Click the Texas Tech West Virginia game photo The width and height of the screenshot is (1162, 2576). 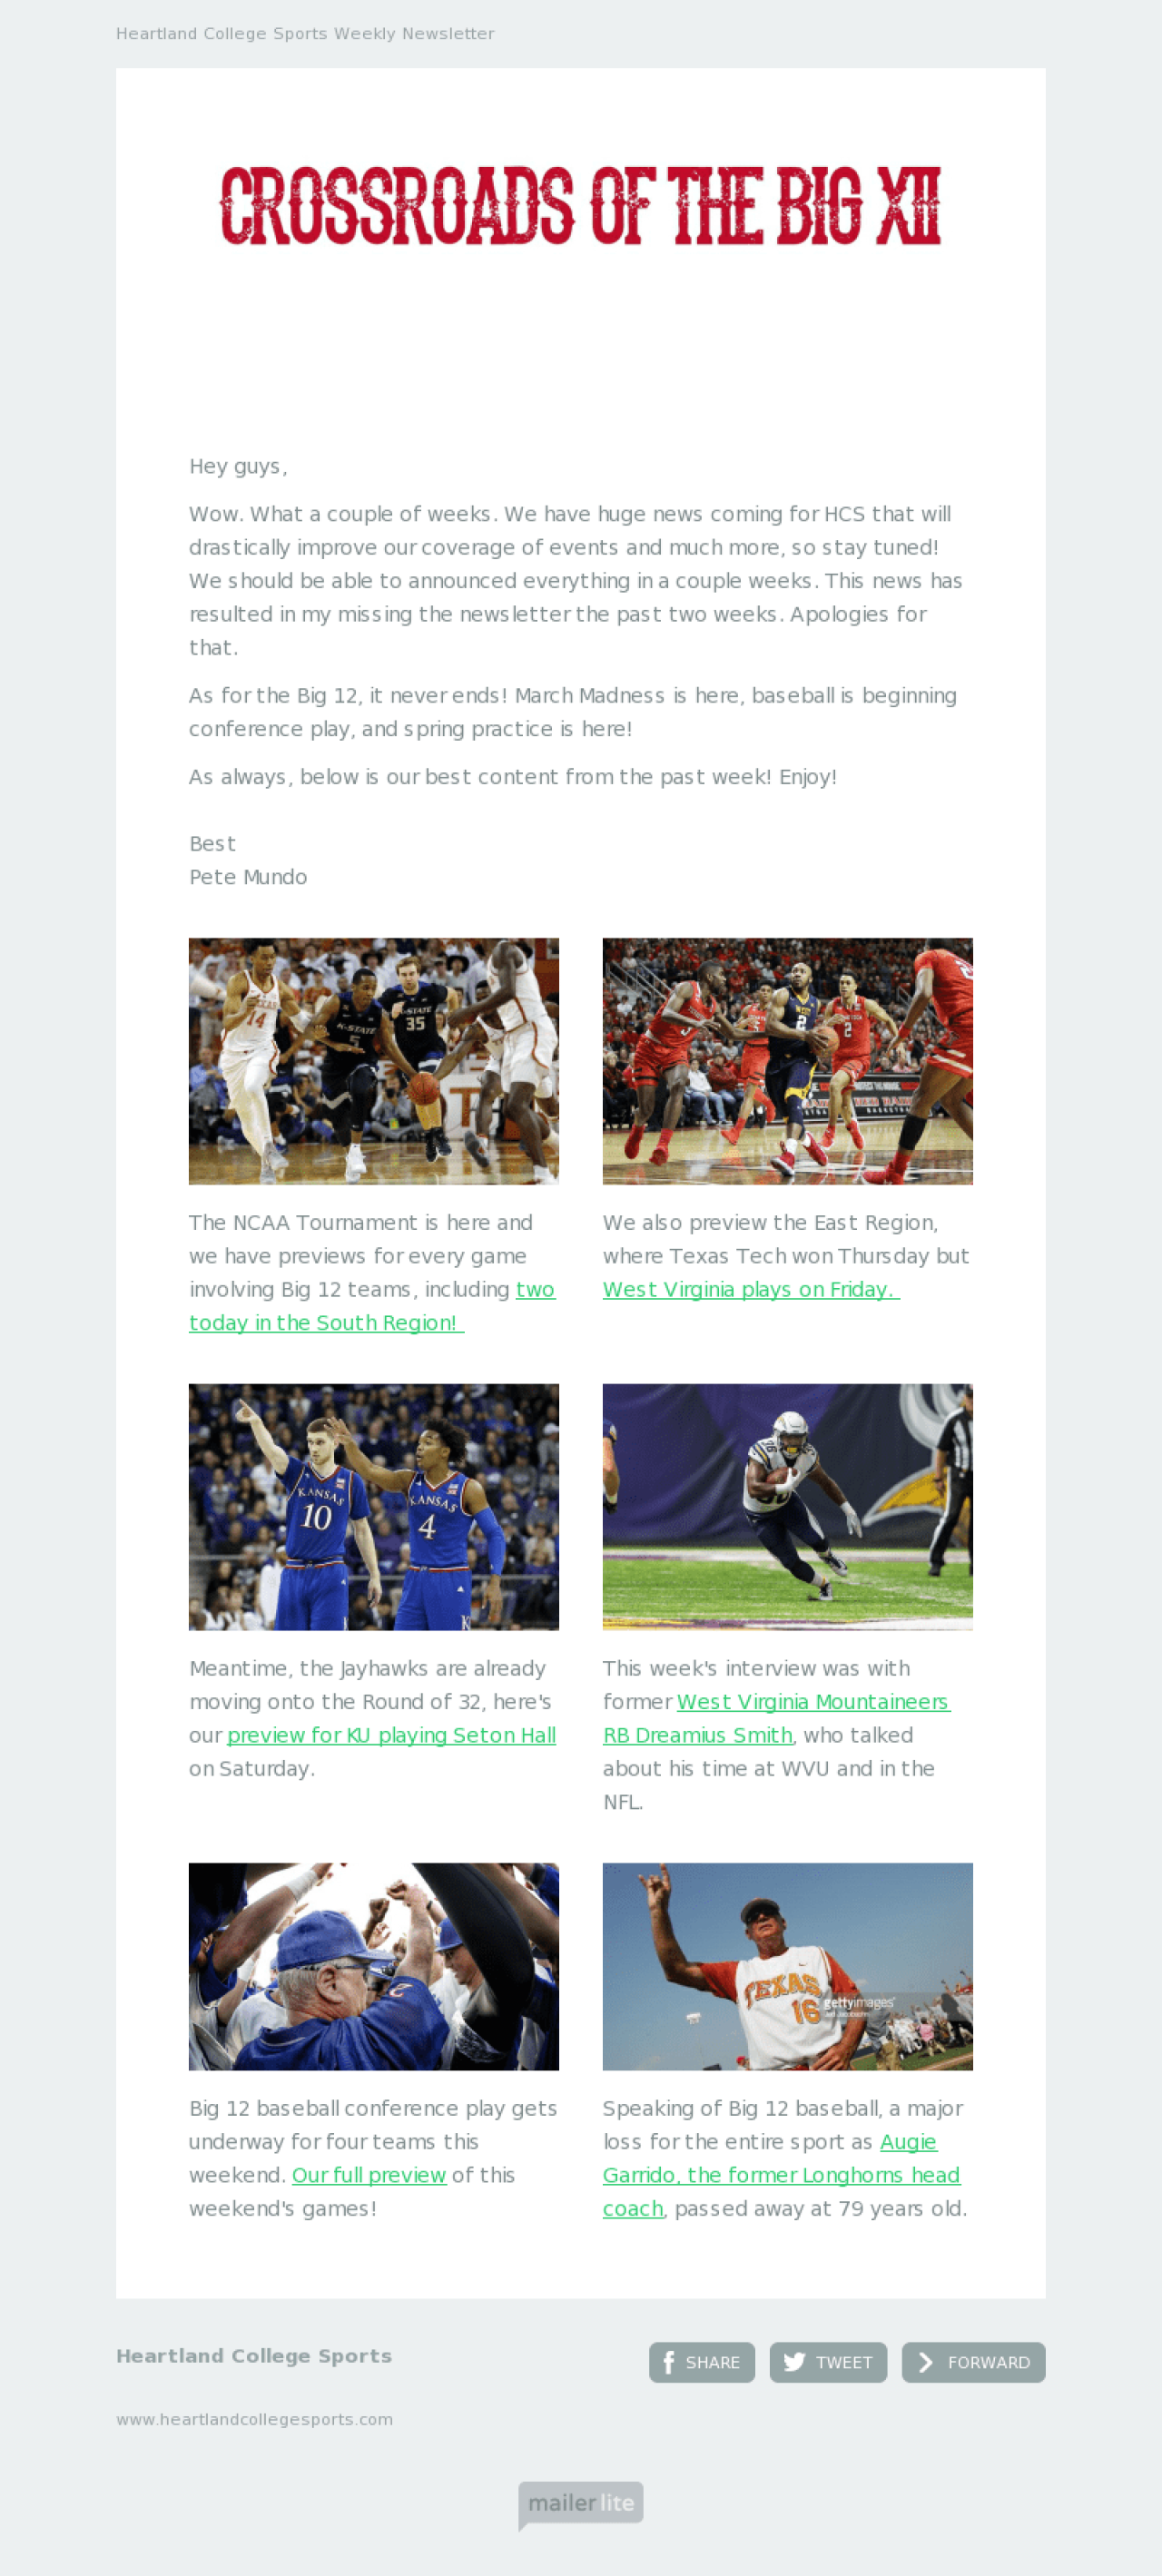[x=788, y=1061]
